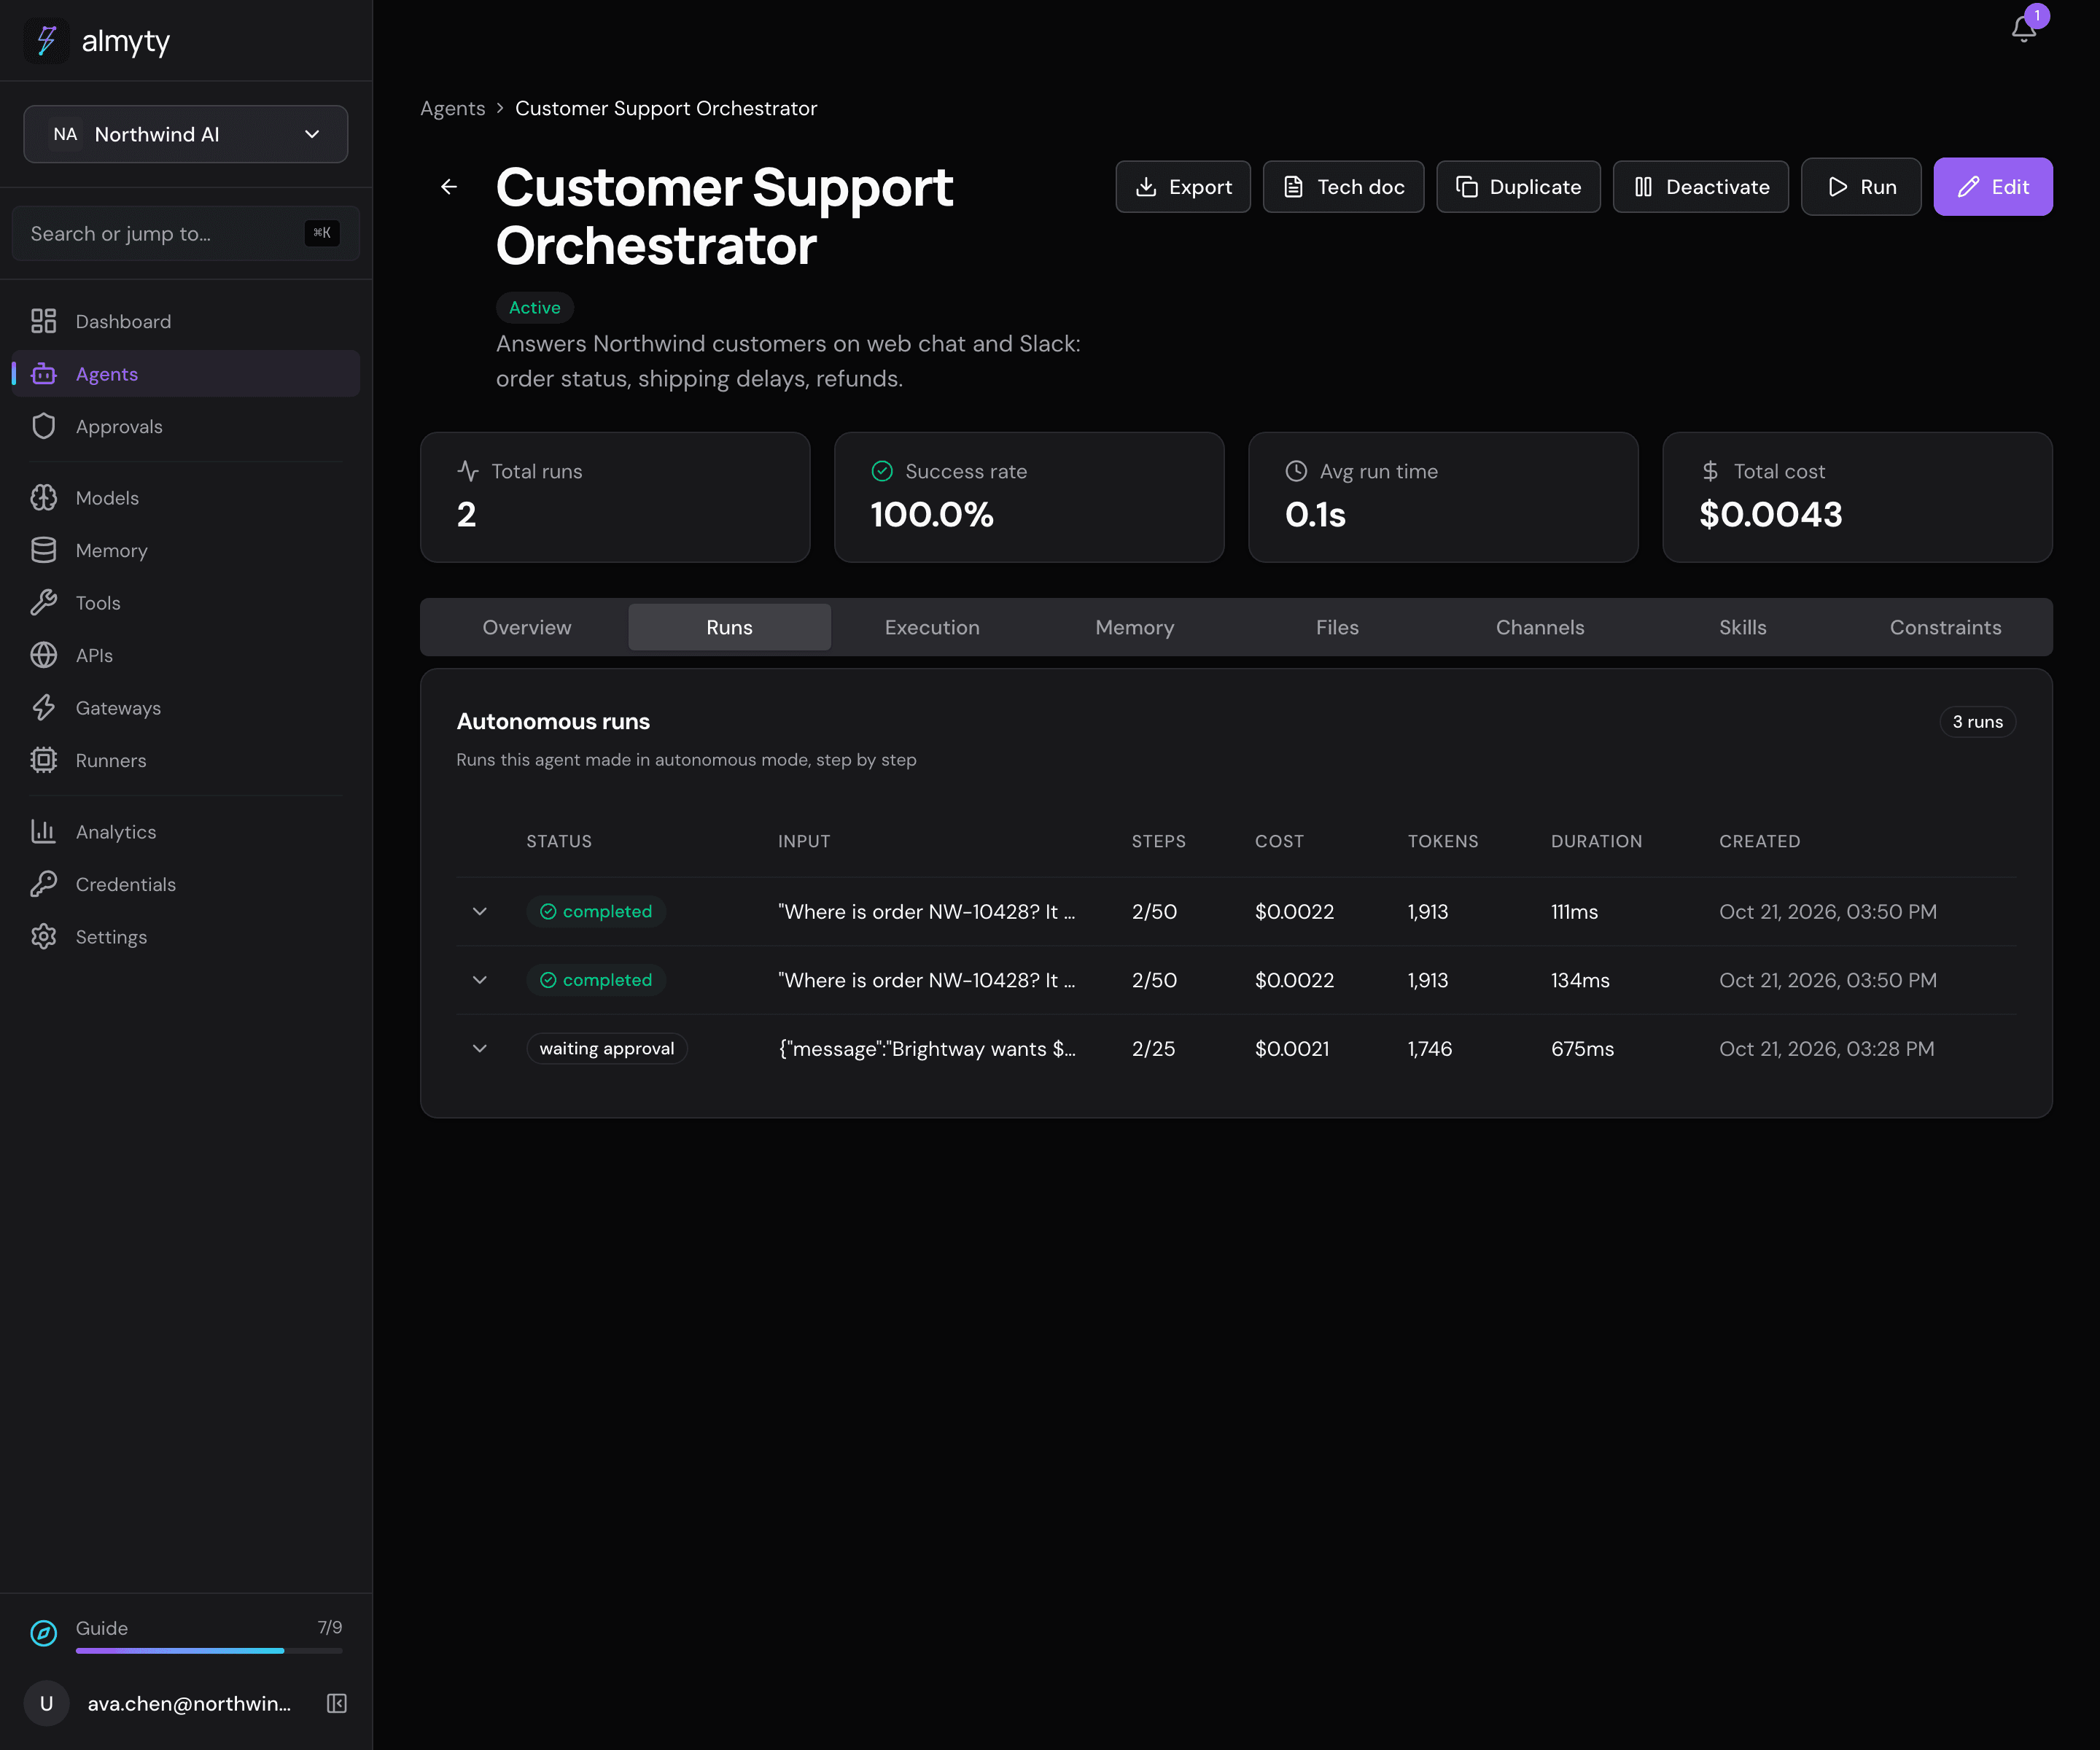
Task: Open the Constraints tab
Action: click(x=1946, y=627)
